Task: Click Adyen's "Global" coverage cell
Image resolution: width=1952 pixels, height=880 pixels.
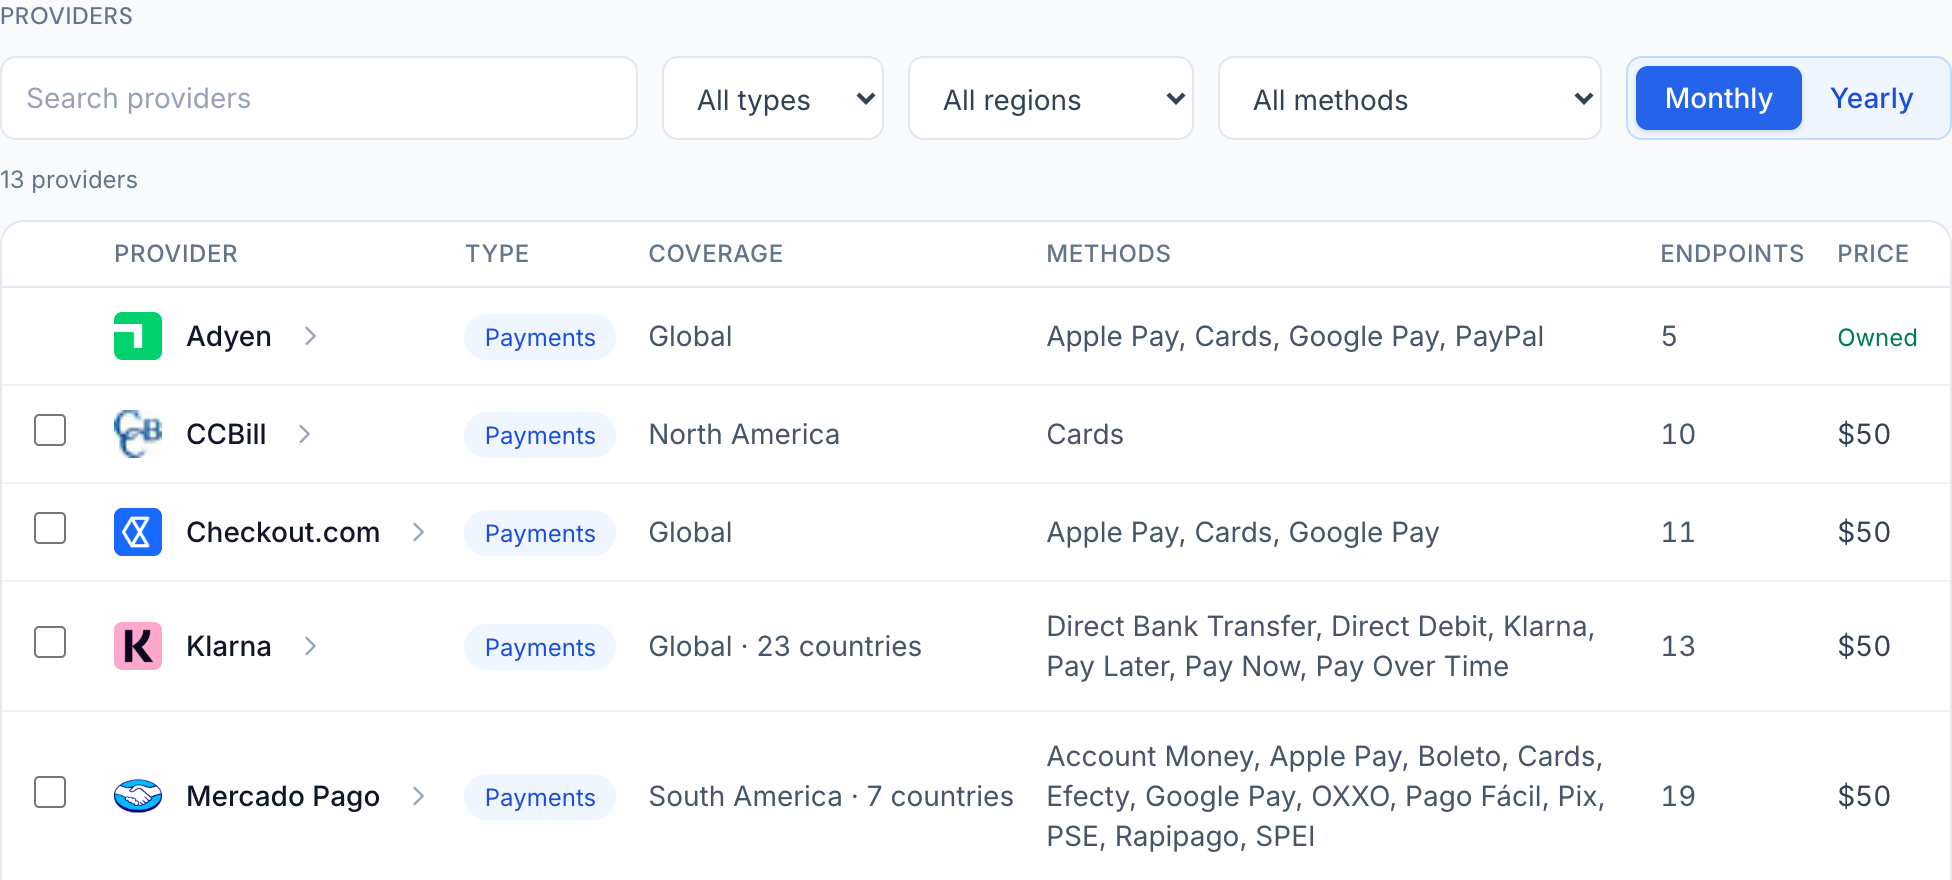Action: [x=690, y=336]
